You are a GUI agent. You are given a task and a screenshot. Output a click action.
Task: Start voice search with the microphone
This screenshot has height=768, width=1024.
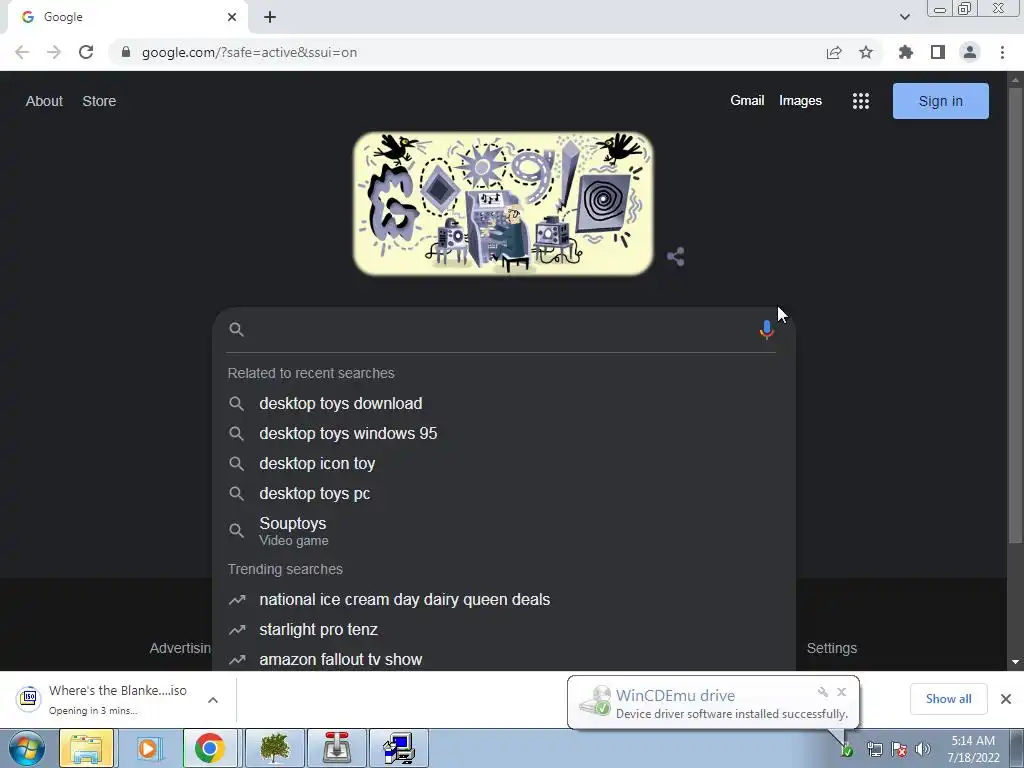tap(767, 330)
